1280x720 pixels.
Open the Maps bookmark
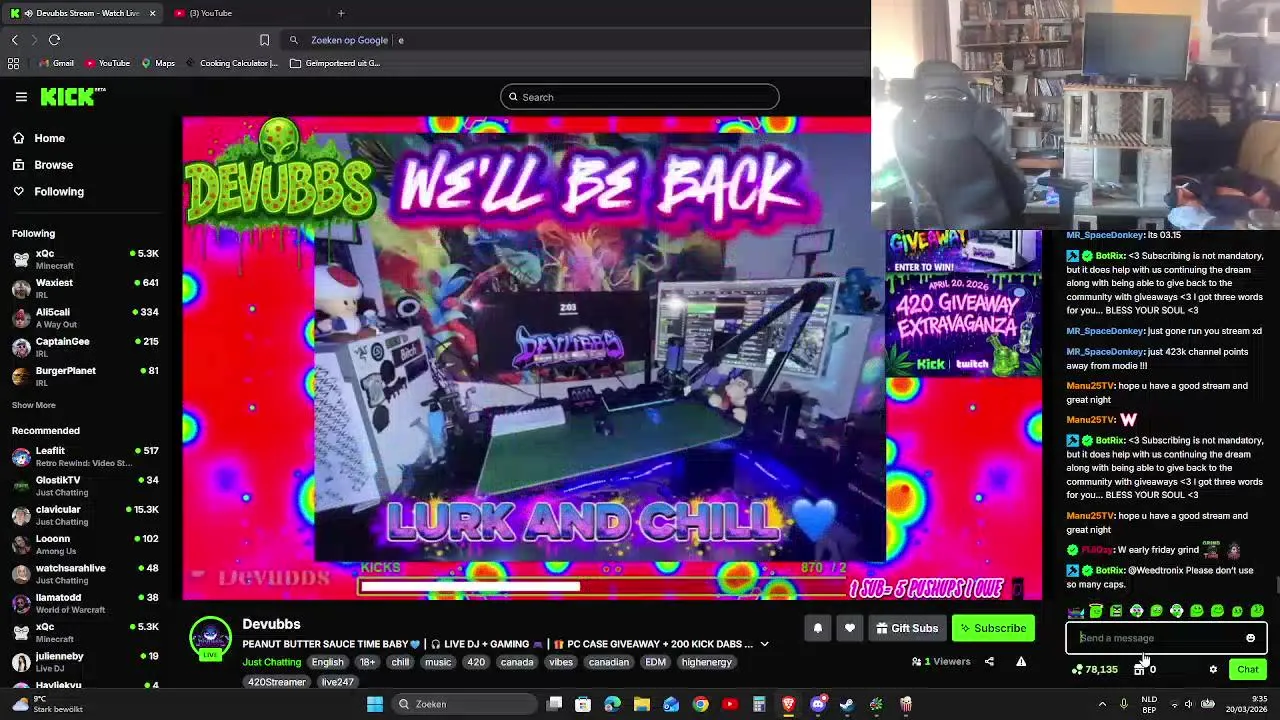pyautogui.click(x=158, y=63)
